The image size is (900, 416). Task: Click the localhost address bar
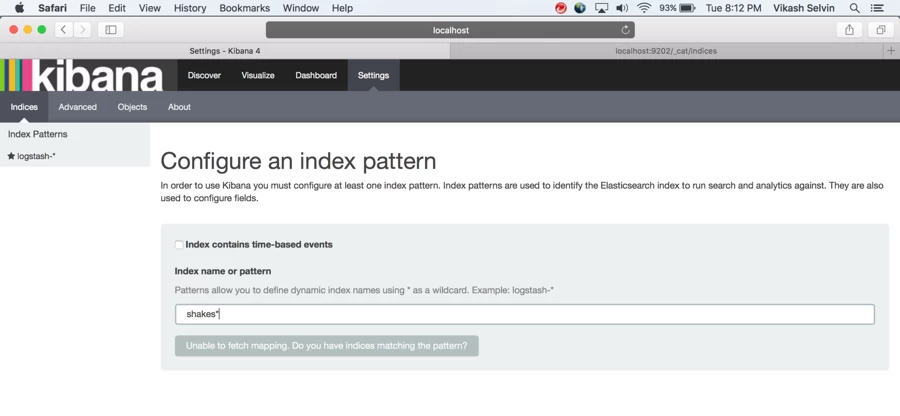coord(450,30)
